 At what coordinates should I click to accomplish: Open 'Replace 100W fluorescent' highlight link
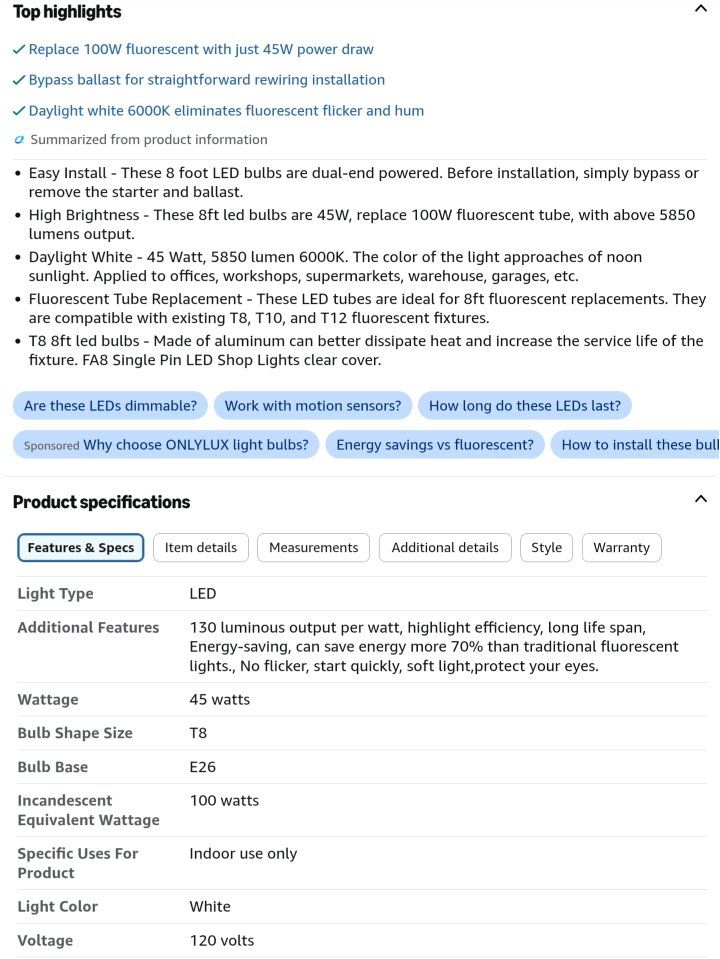[x=201, y=50]
